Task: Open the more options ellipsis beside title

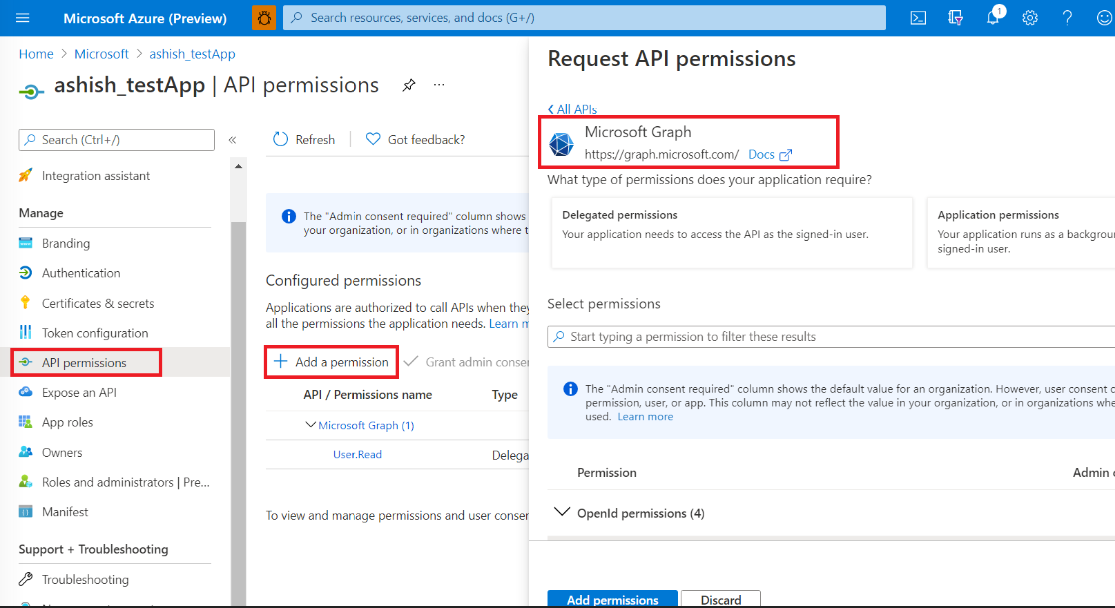Action: pos(439,85)
